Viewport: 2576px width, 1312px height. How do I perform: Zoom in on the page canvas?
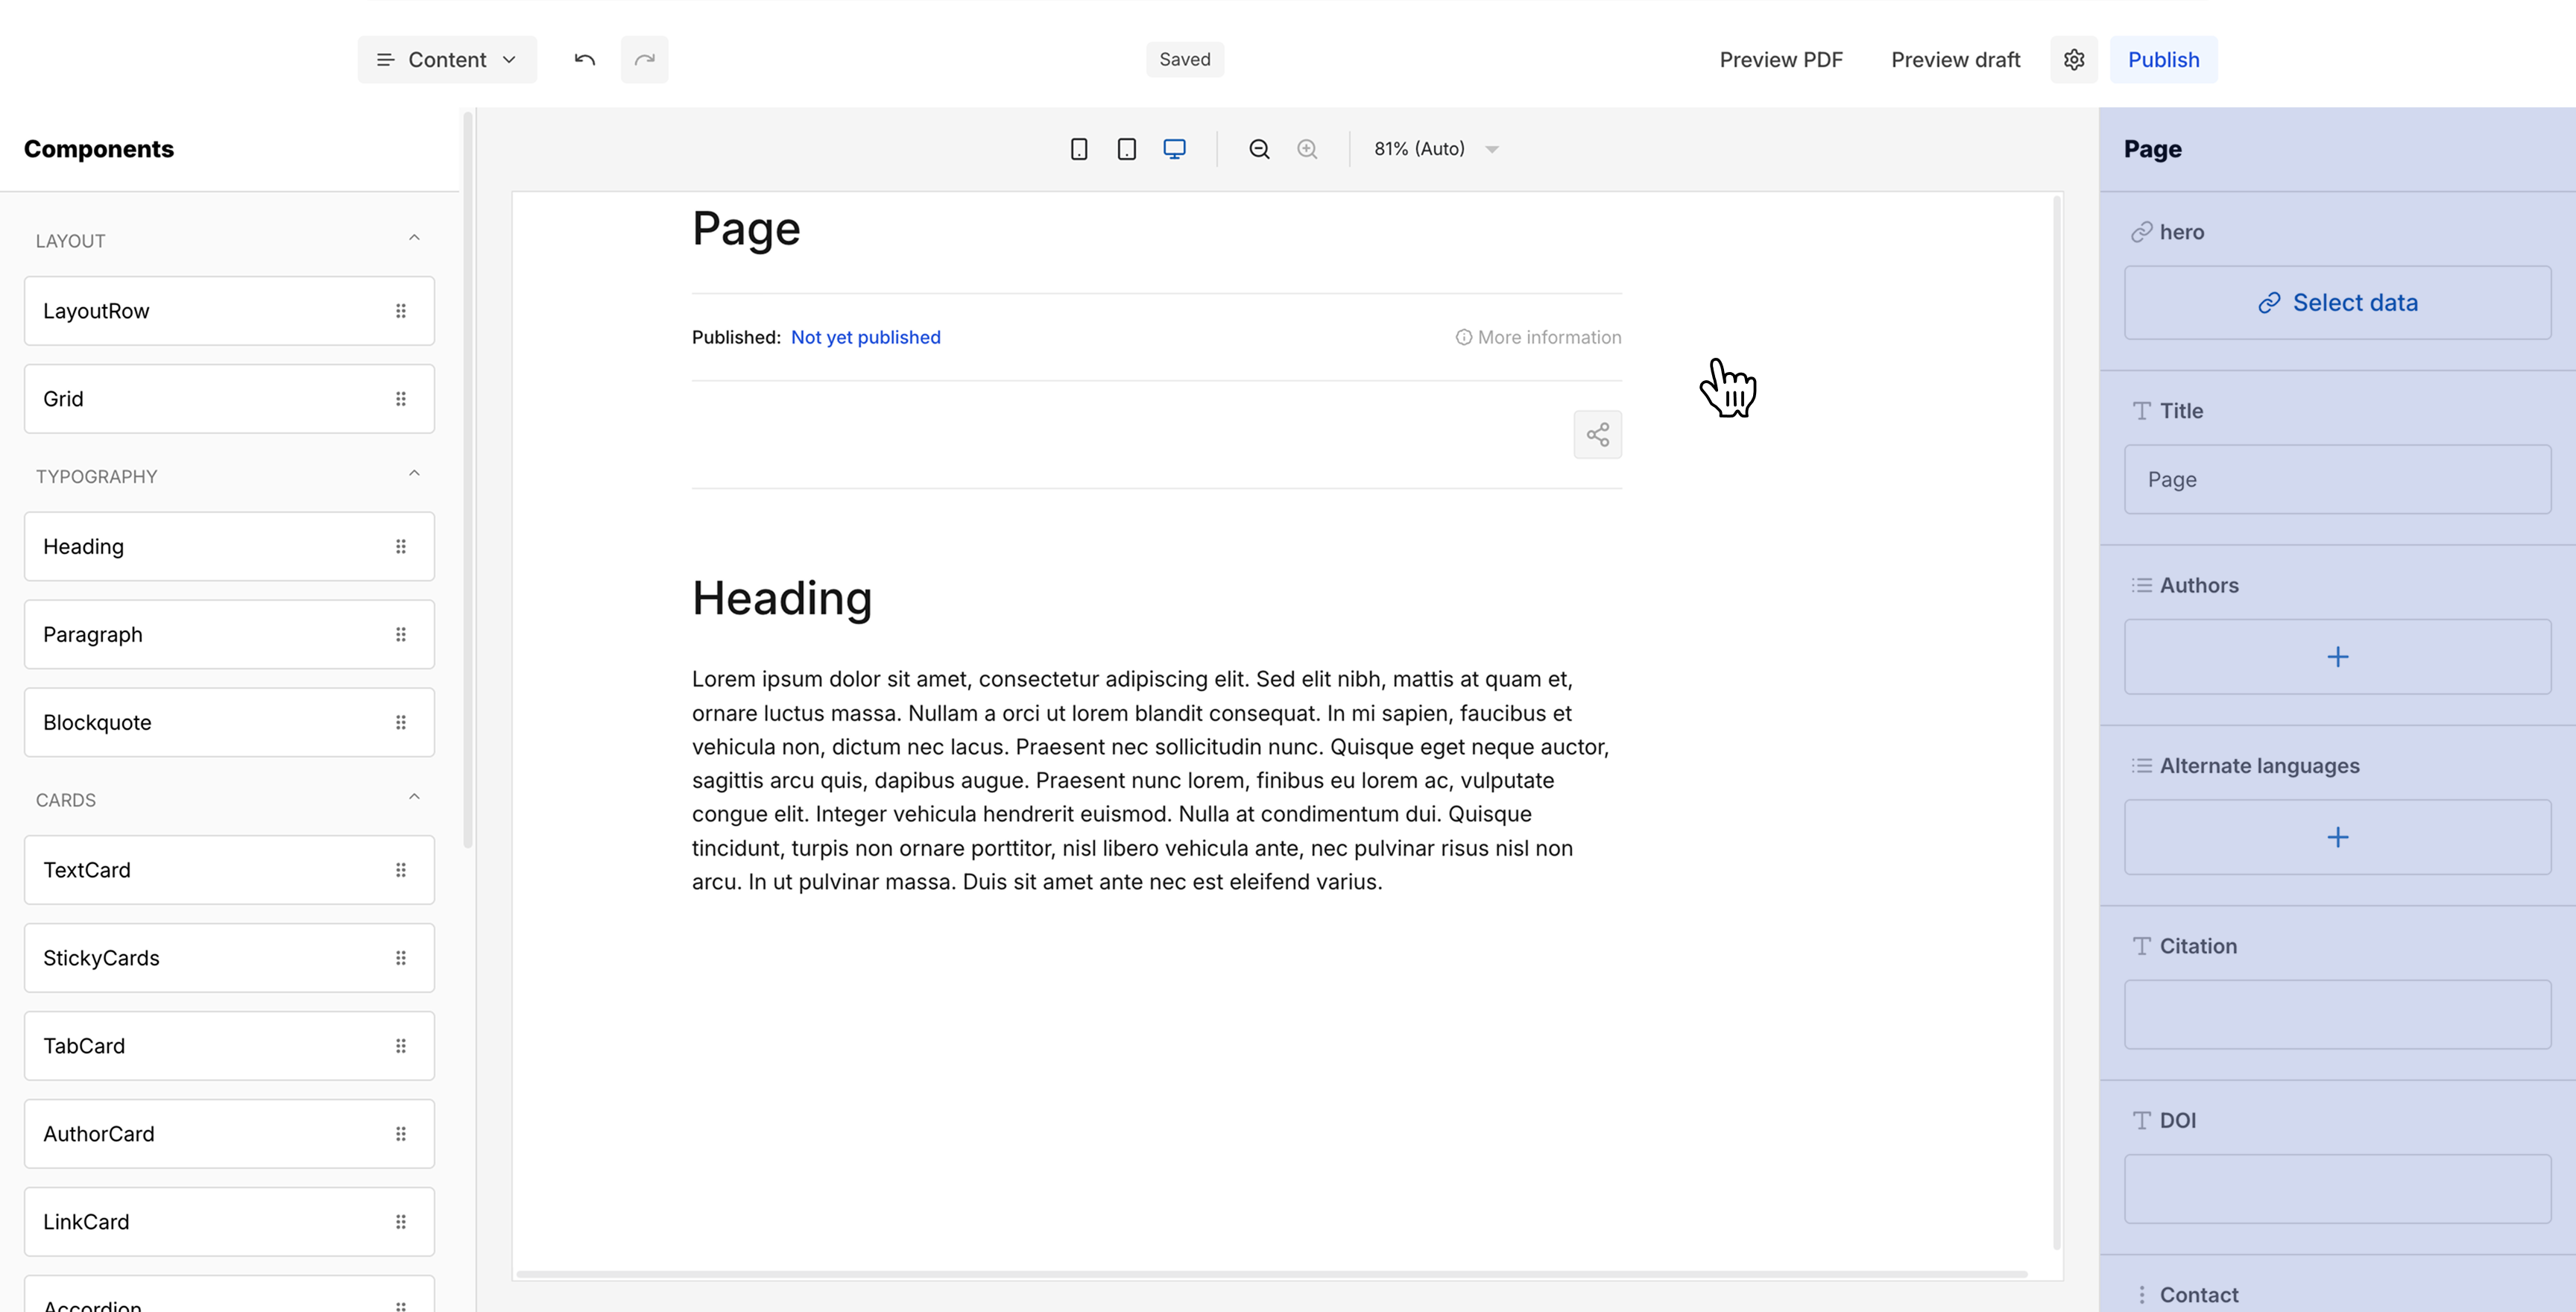pos(1307,148)
